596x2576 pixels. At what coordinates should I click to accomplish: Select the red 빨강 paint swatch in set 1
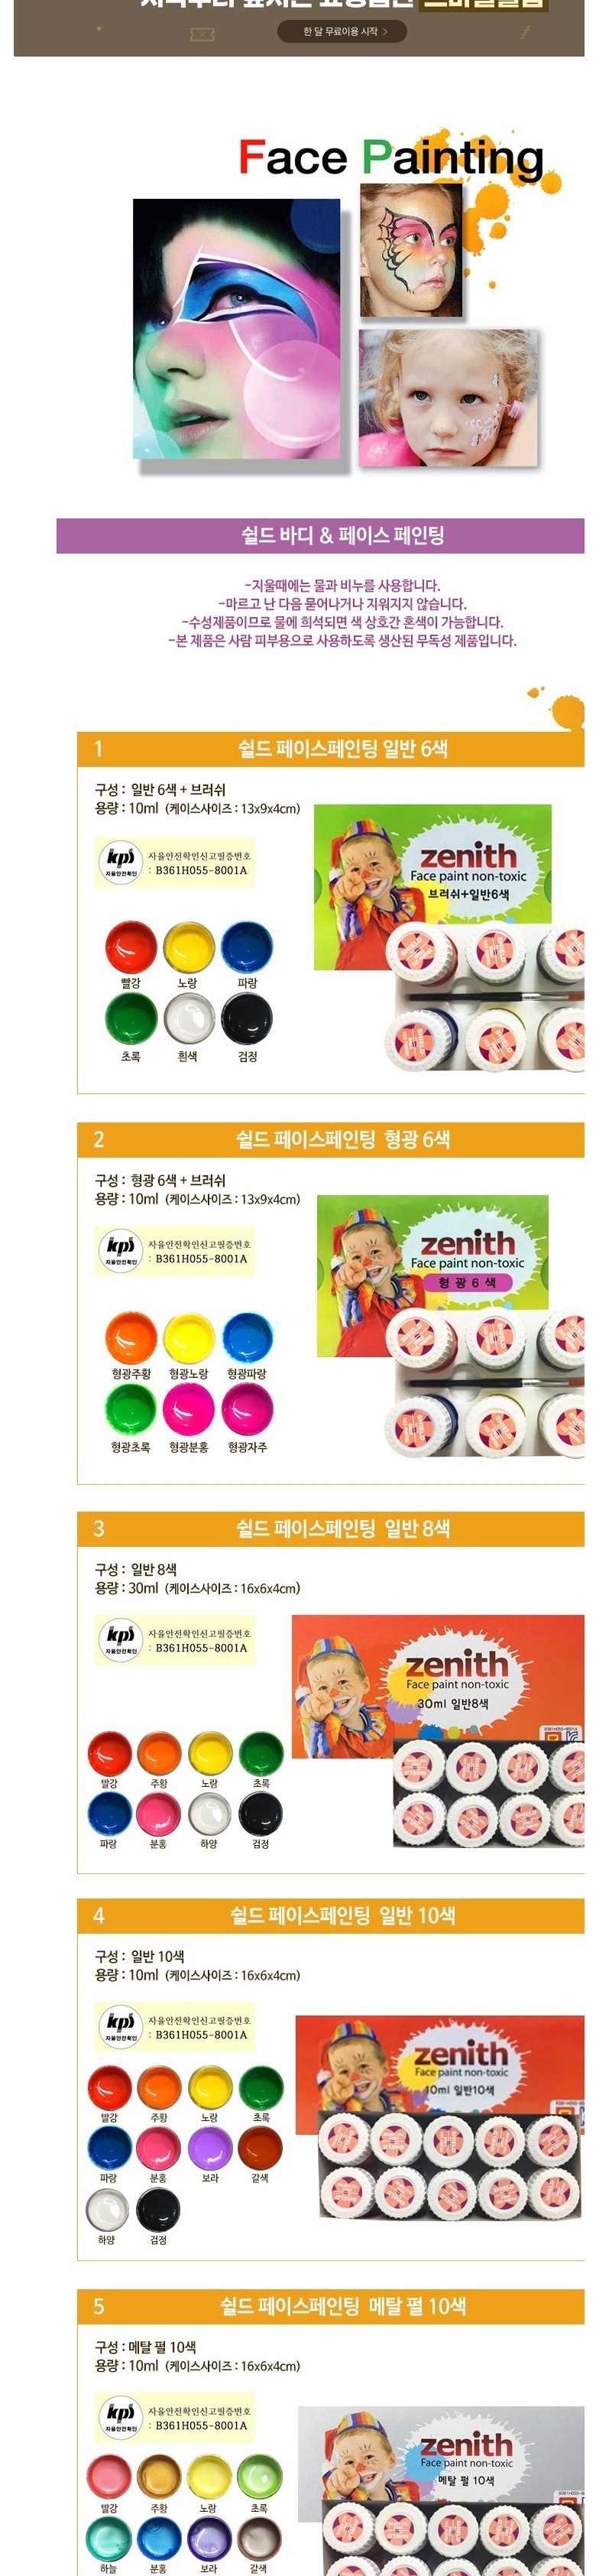(131, 947)
